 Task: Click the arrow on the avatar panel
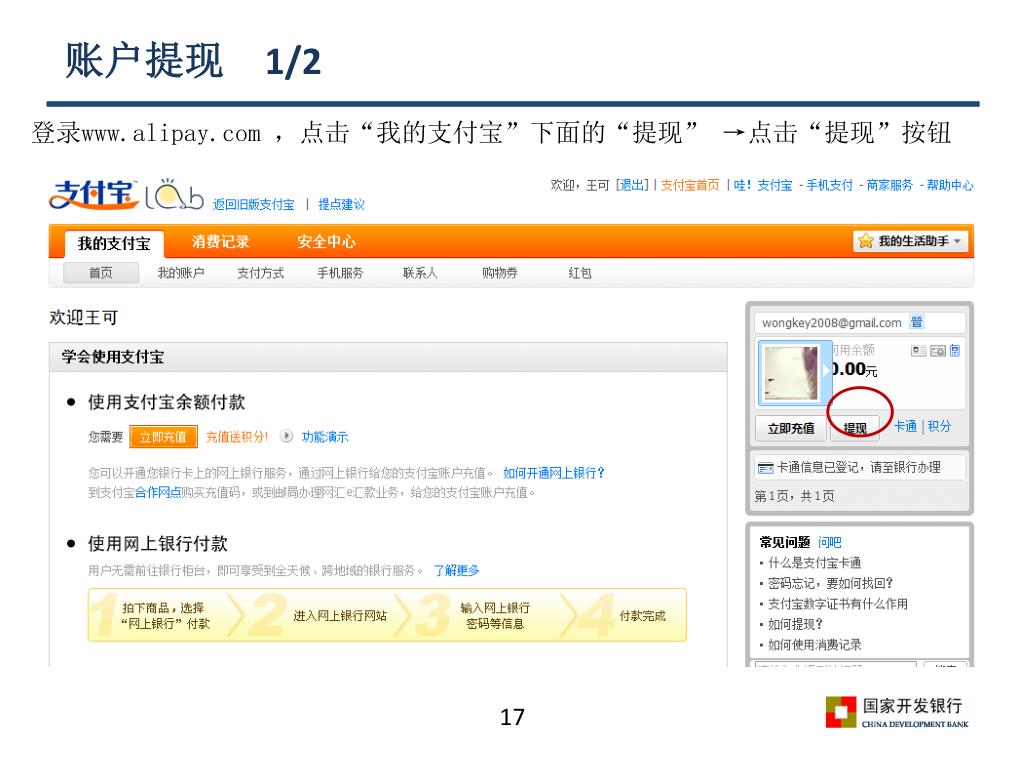(x=826, y=370)
